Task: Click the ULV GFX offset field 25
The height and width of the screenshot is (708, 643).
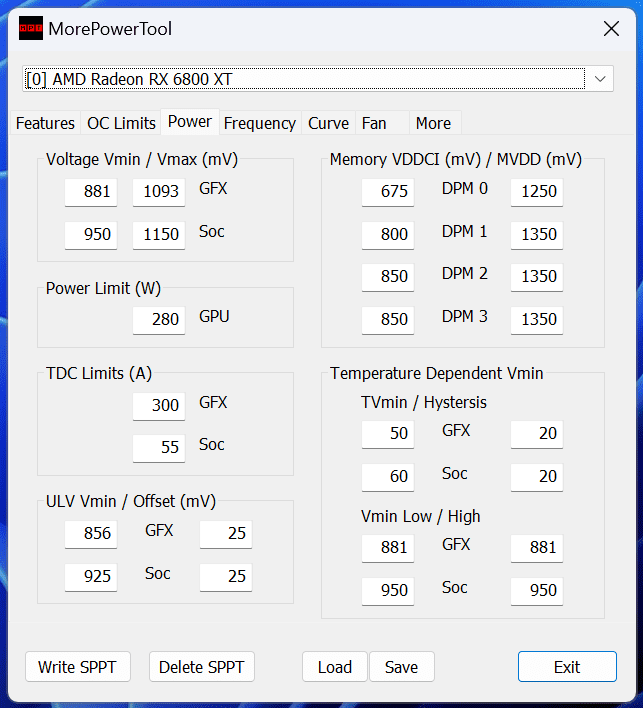Action: pos(226,534)
